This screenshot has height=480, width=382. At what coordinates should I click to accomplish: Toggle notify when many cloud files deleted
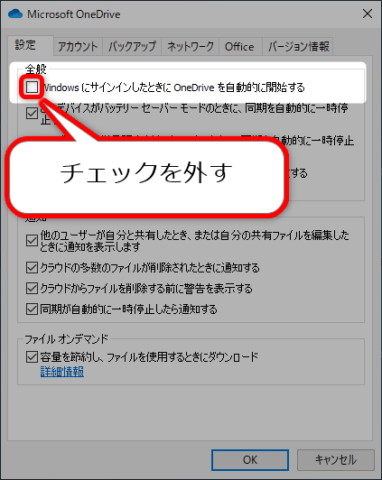click(32, 268)
